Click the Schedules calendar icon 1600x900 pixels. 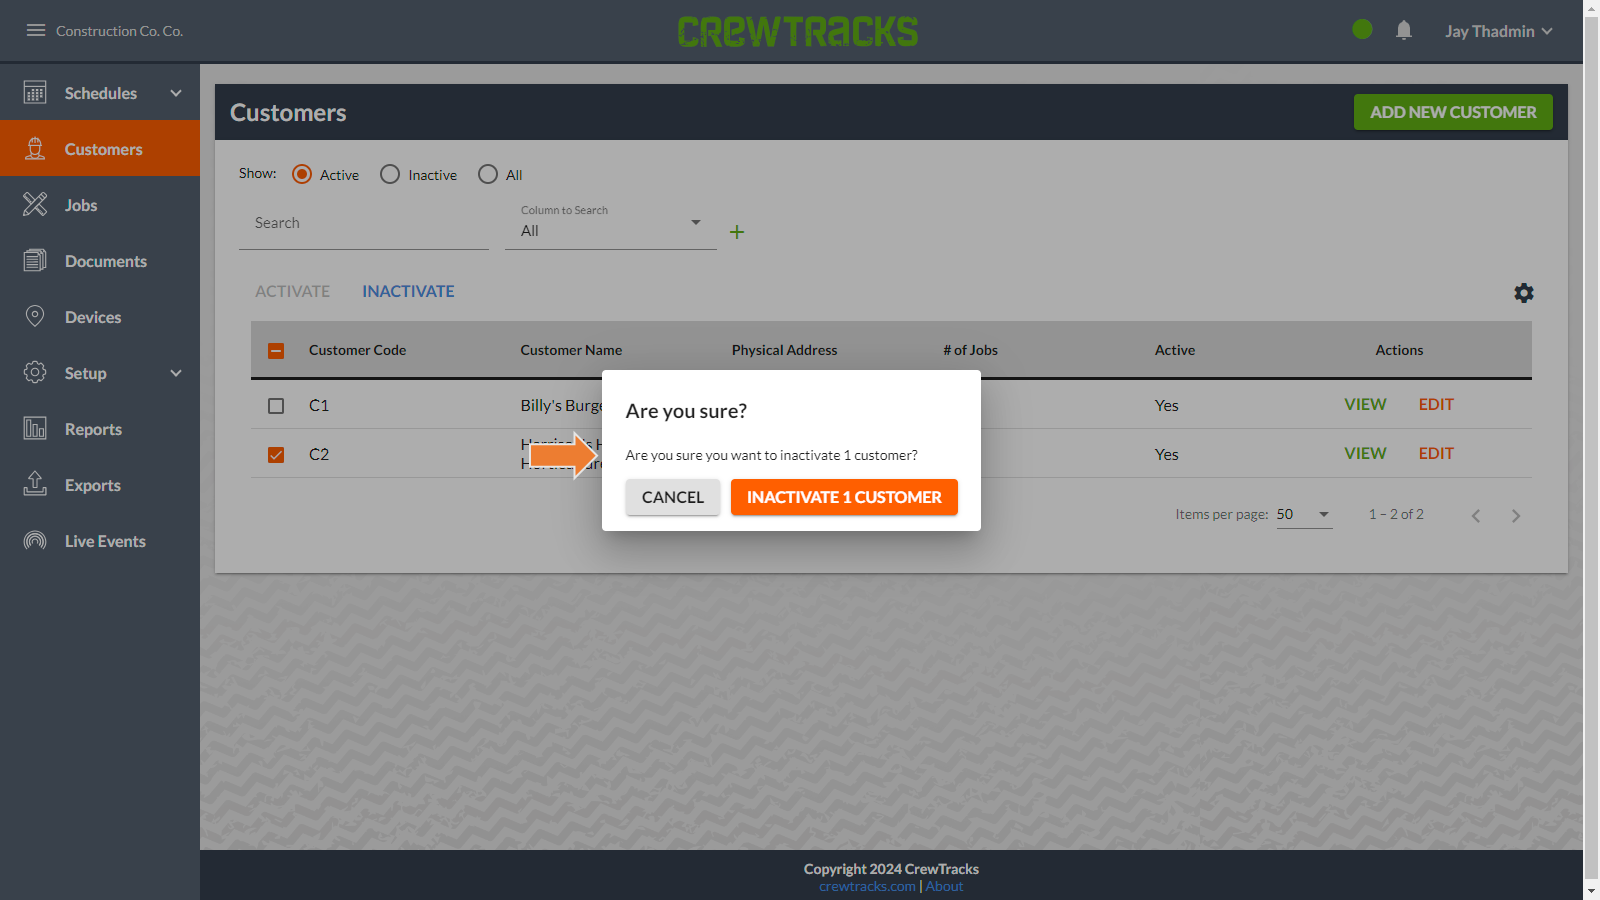pos(35,93)
